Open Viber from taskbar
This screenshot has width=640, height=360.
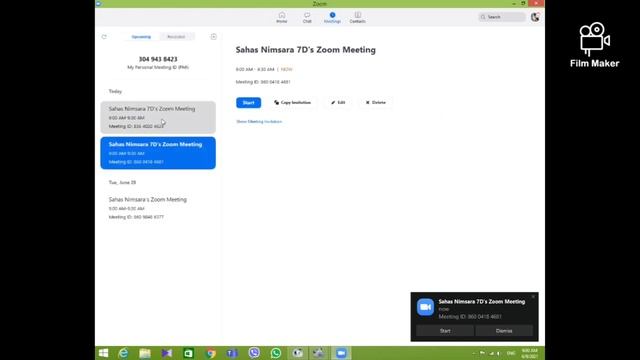(254, 353)
